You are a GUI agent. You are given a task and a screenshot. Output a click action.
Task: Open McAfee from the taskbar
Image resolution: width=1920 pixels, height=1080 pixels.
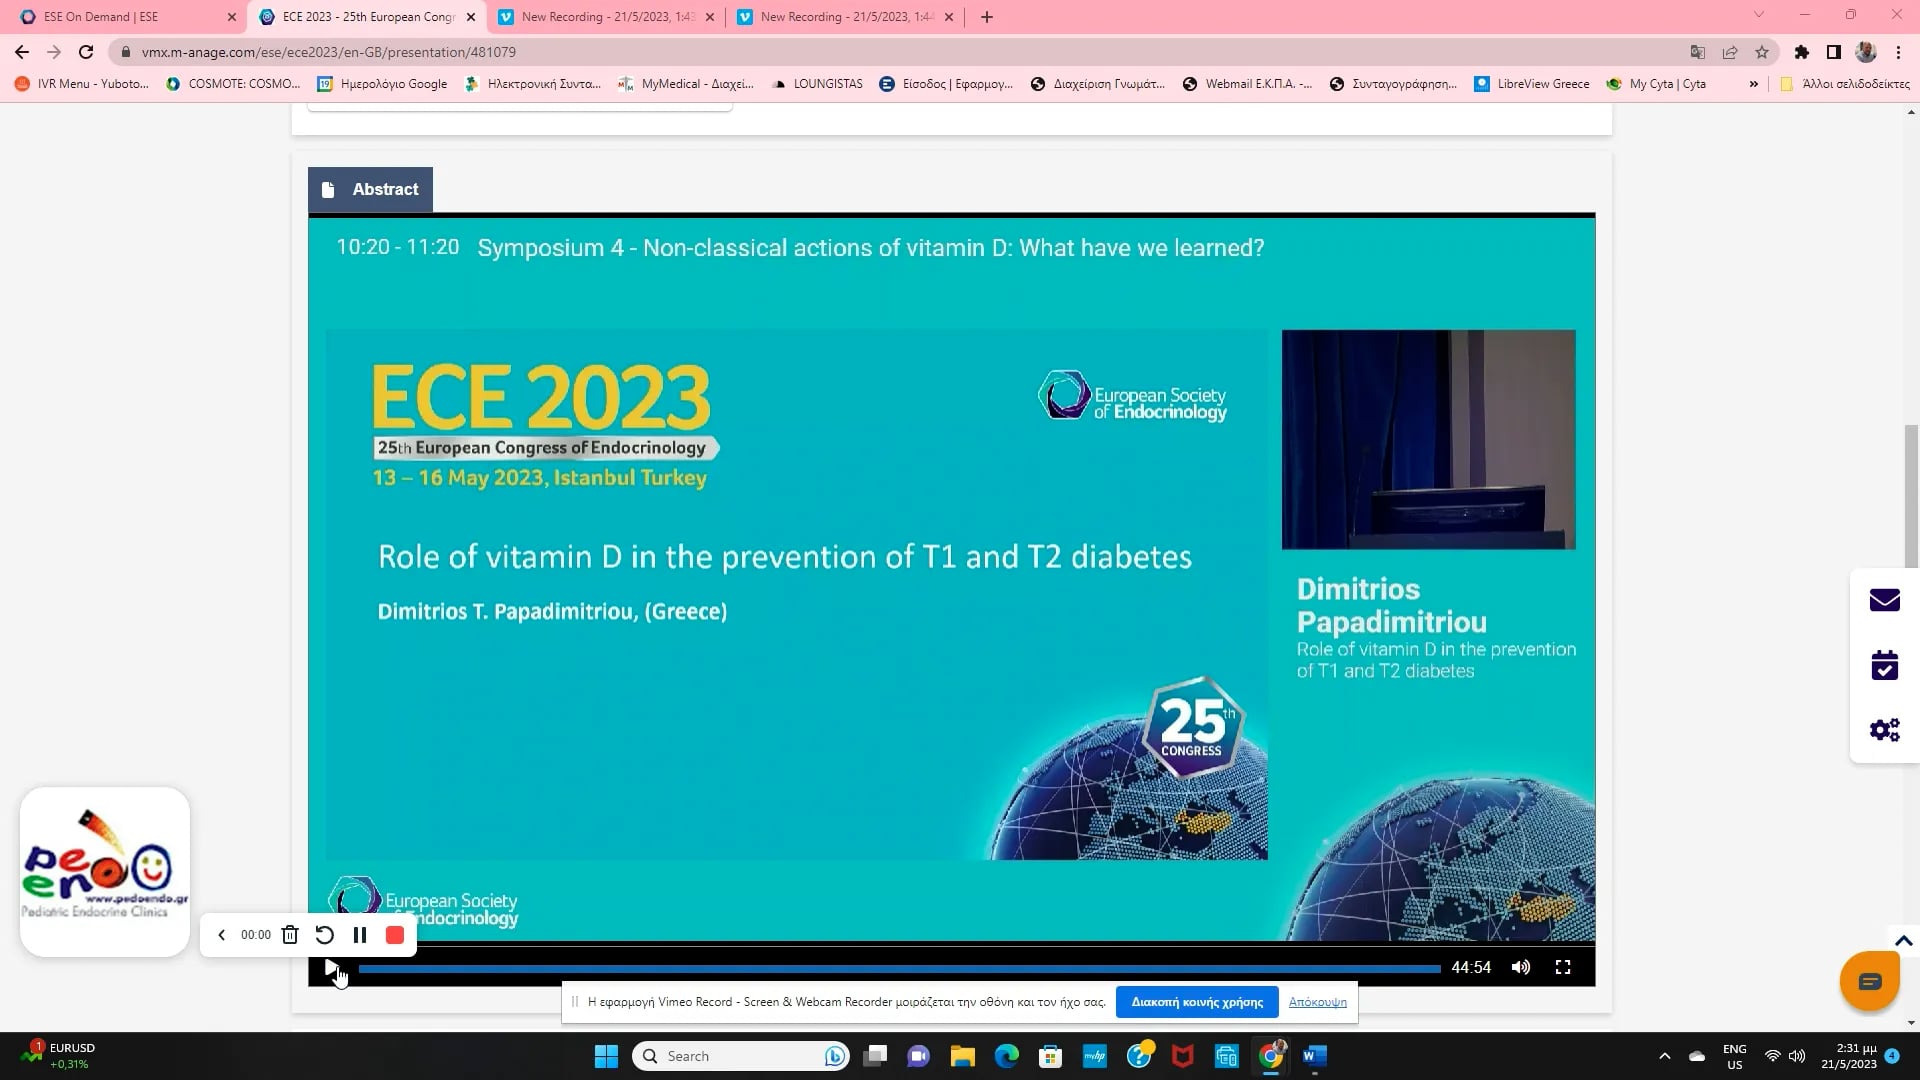[1182, 1056]
